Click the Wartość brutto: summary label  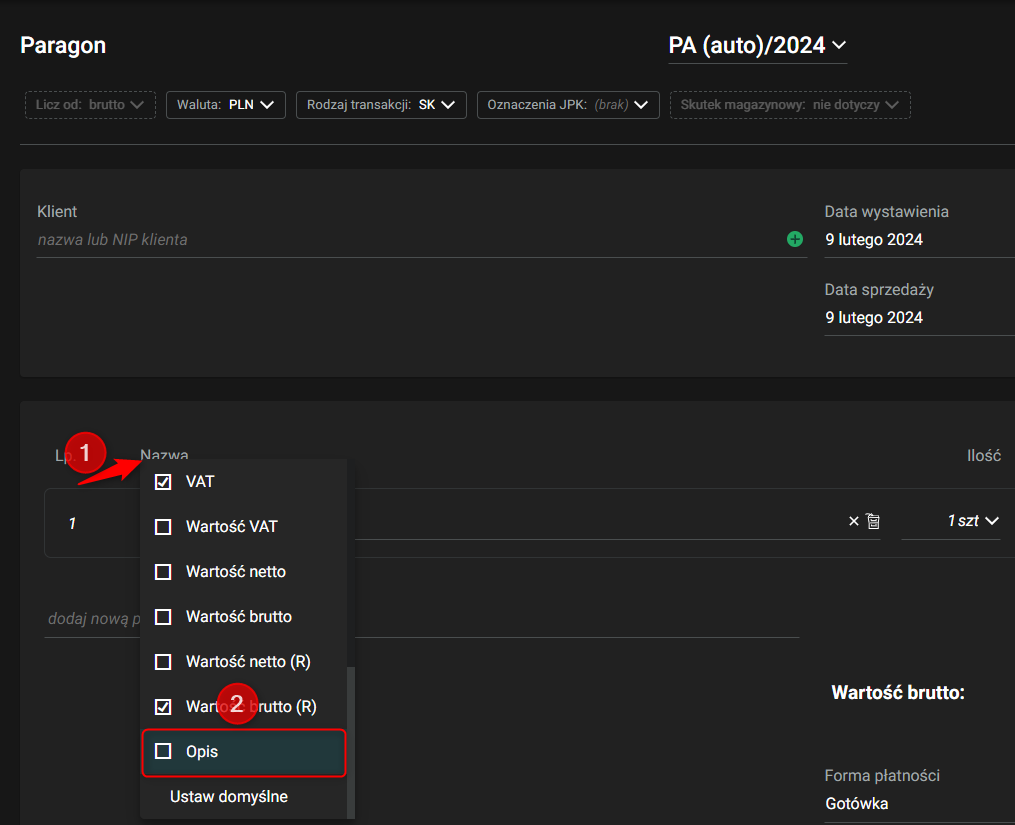click(x=898, y=692)
